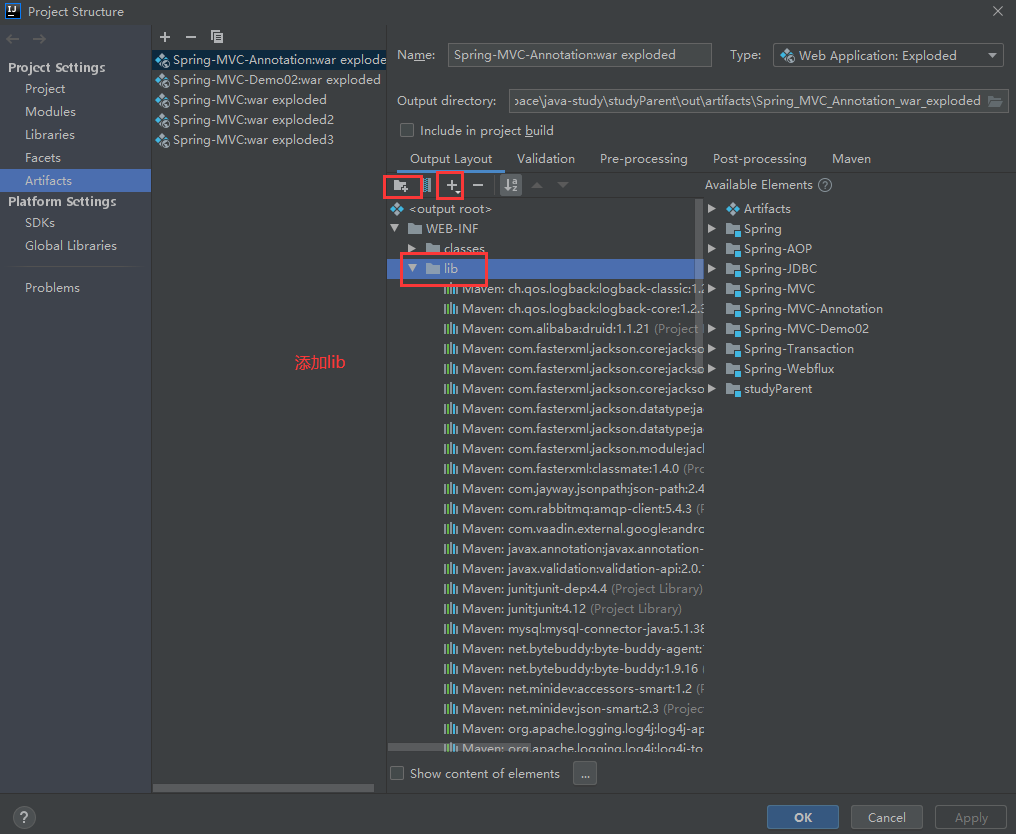1016x834 pixels.
Task: Expand the classes folder node
Action: (x=412, y=248)
